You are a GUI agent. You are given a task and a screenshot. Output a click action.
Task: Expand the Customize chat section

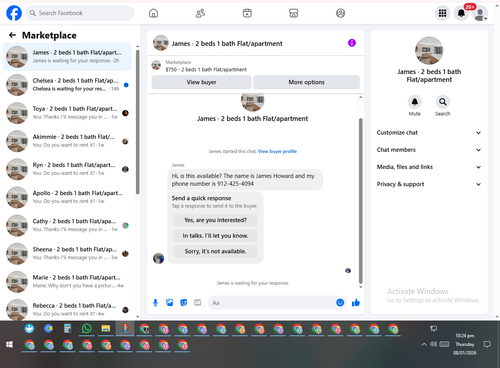coord(429,133)
